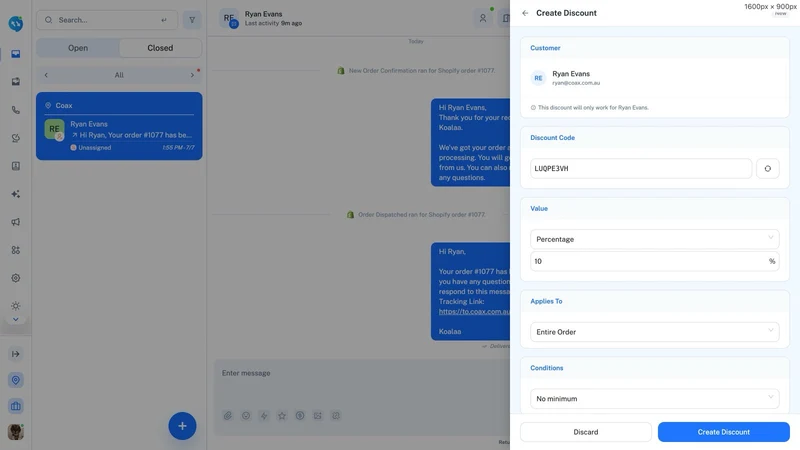Click the collapse-panel arrow icon in sidebar
800x450 pixels.
(x=16, y=354)
